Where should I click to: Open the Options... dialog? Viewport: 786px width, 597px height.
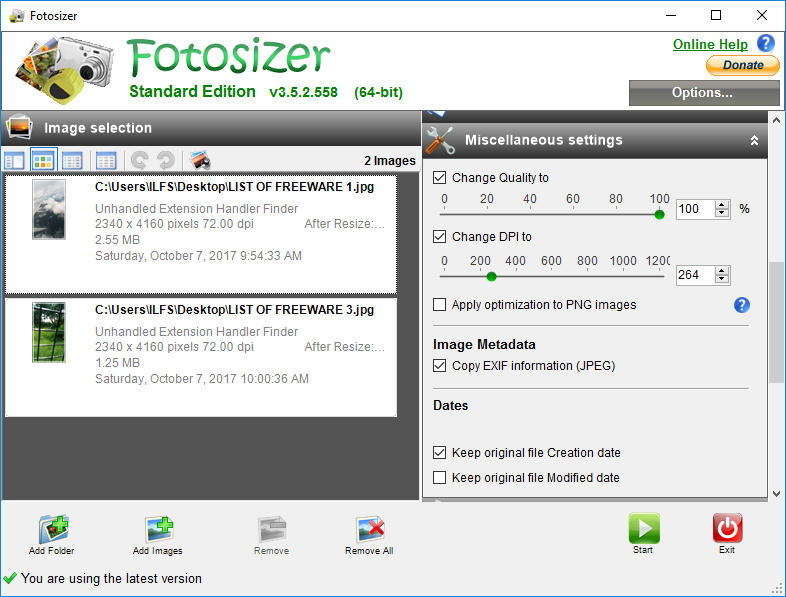pyautogui.click(x=704, y=93)
